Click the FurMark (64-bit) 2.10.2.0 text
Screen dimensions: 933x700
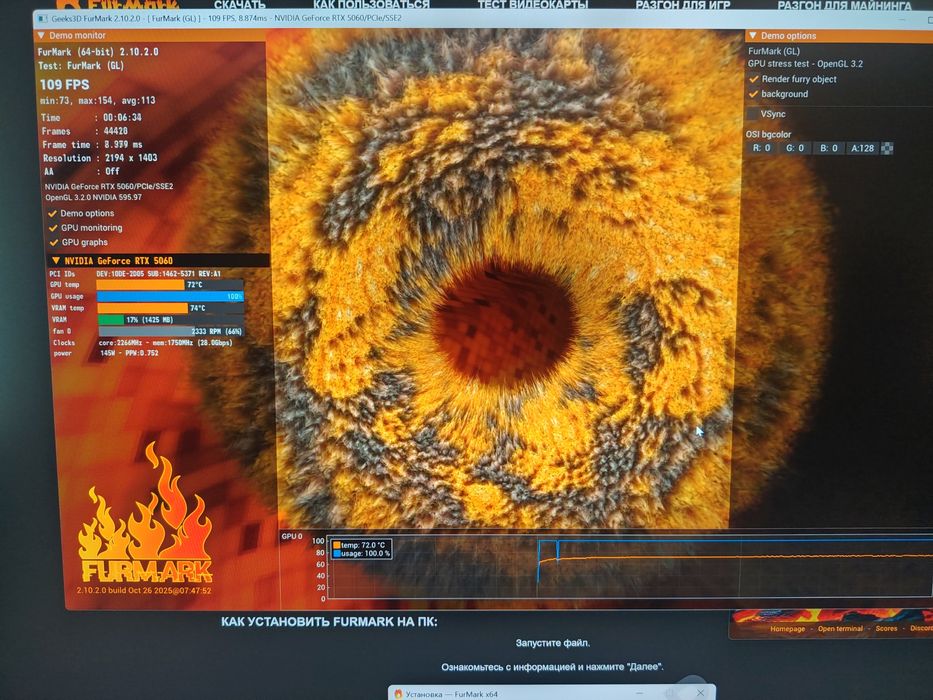click(98, 52)
